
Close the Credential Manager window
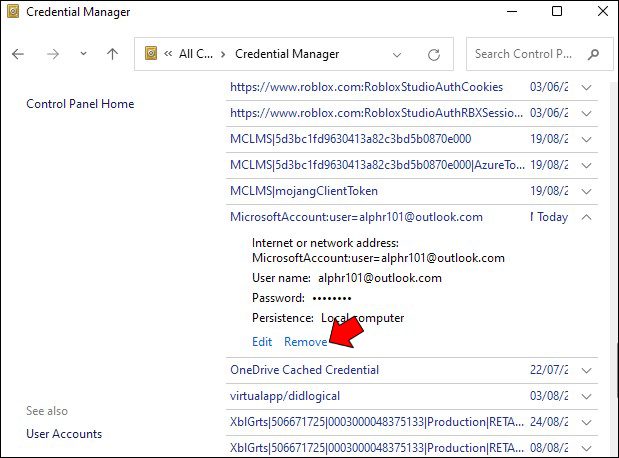(x=603, y=11)
